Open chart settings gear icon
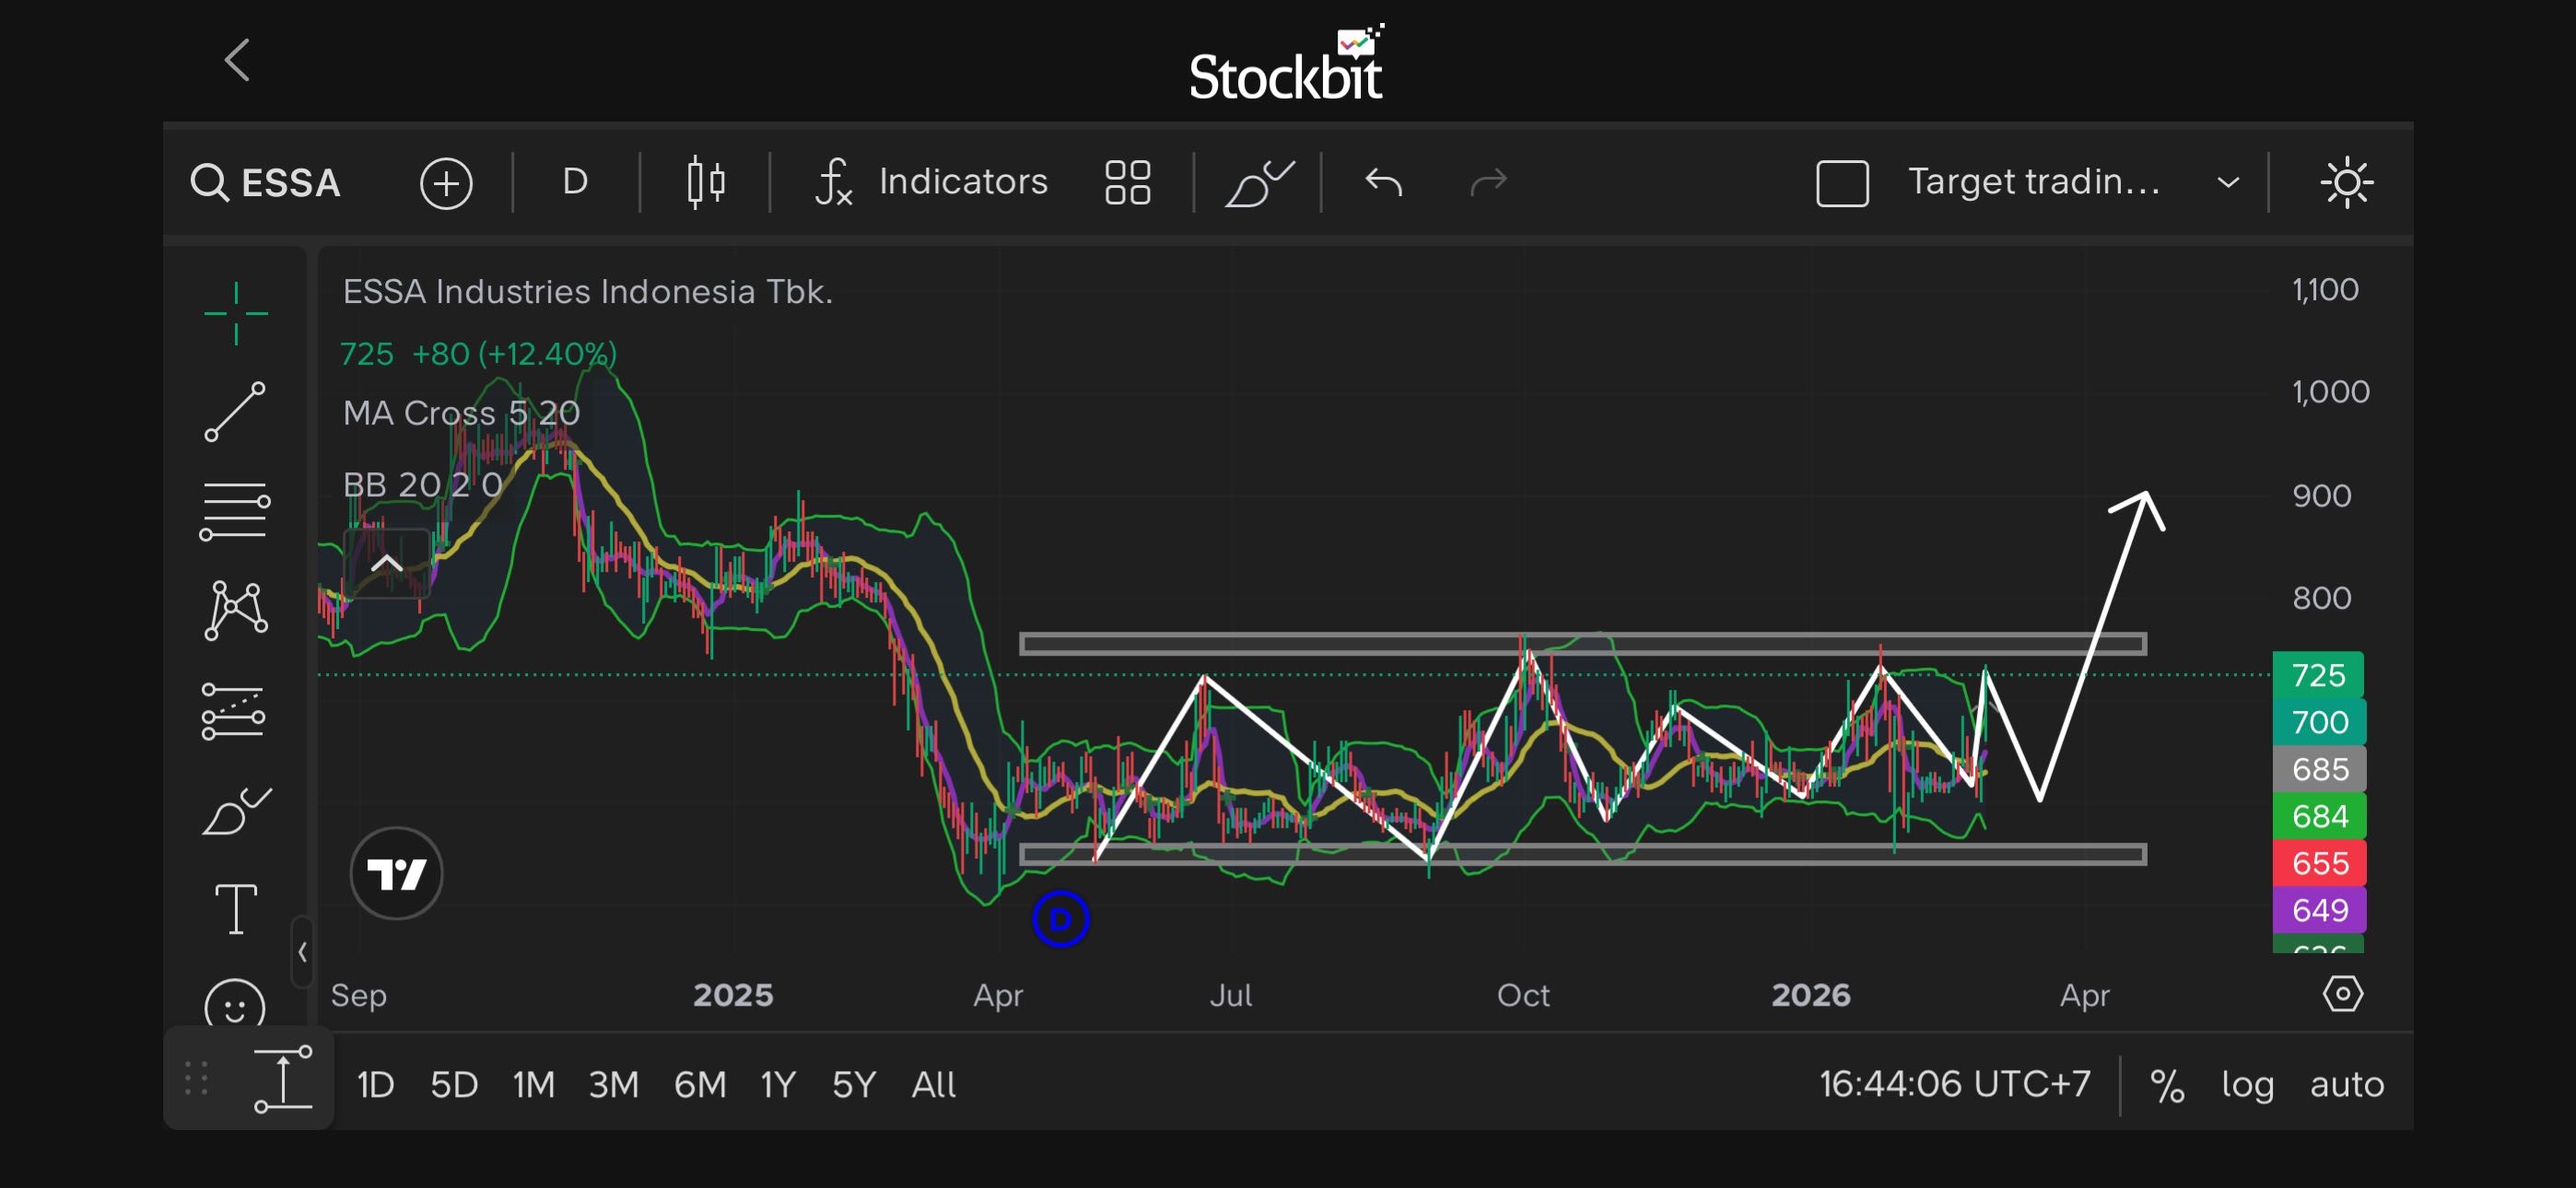This screenshot has width=2576, height=1188. pos(2342,994)
